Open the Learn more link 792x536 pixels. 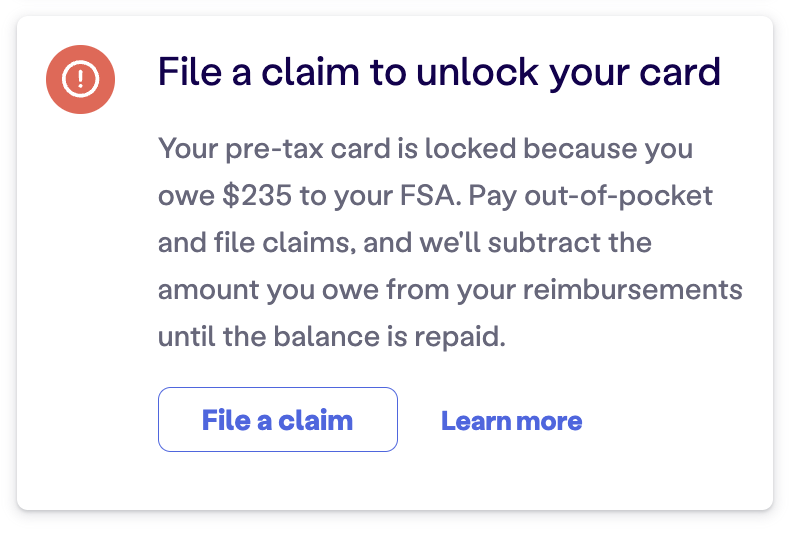tap(511, 421)
